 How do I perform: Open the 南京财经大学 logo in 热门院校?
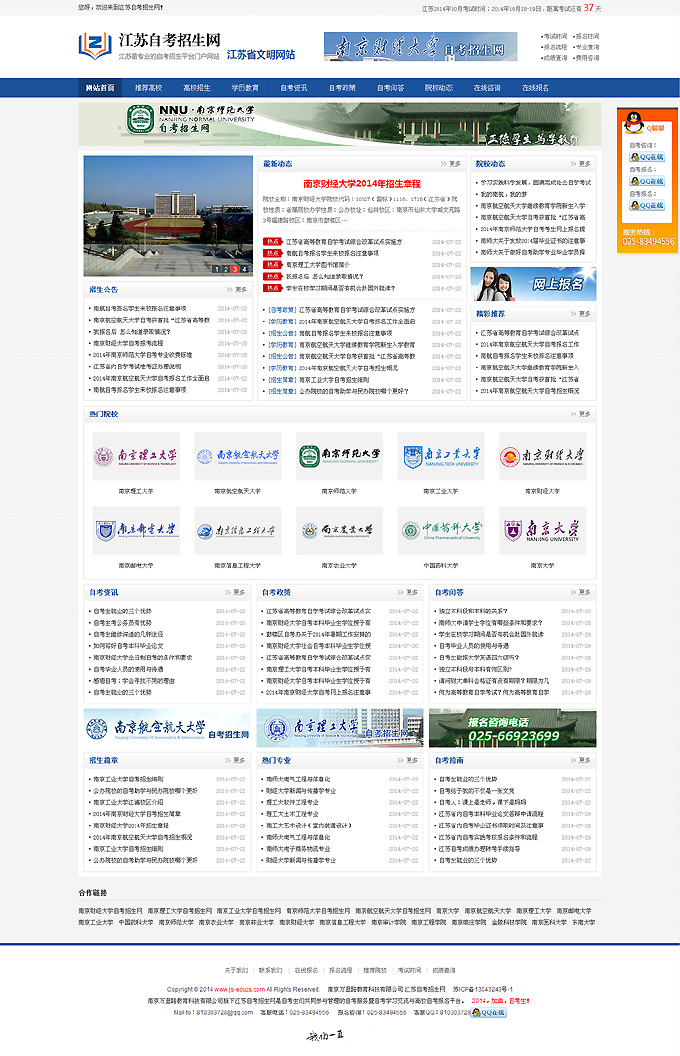[542, 456]
